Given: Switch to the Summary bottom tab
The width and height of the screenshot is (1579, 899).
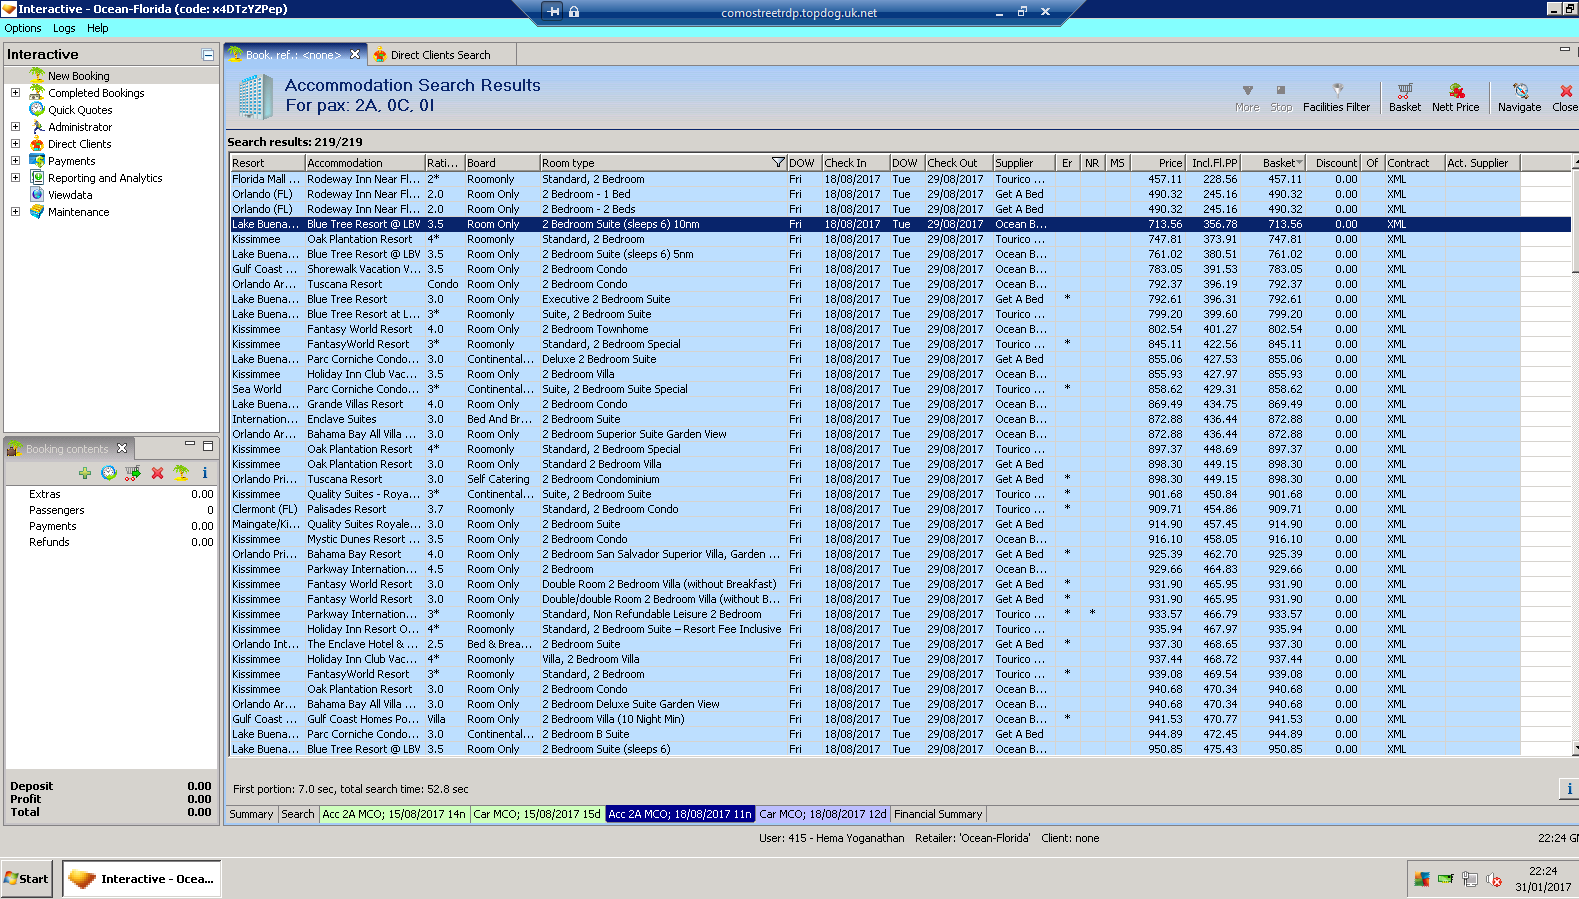Looking at the screenshot, I should (x=251, y=814).
